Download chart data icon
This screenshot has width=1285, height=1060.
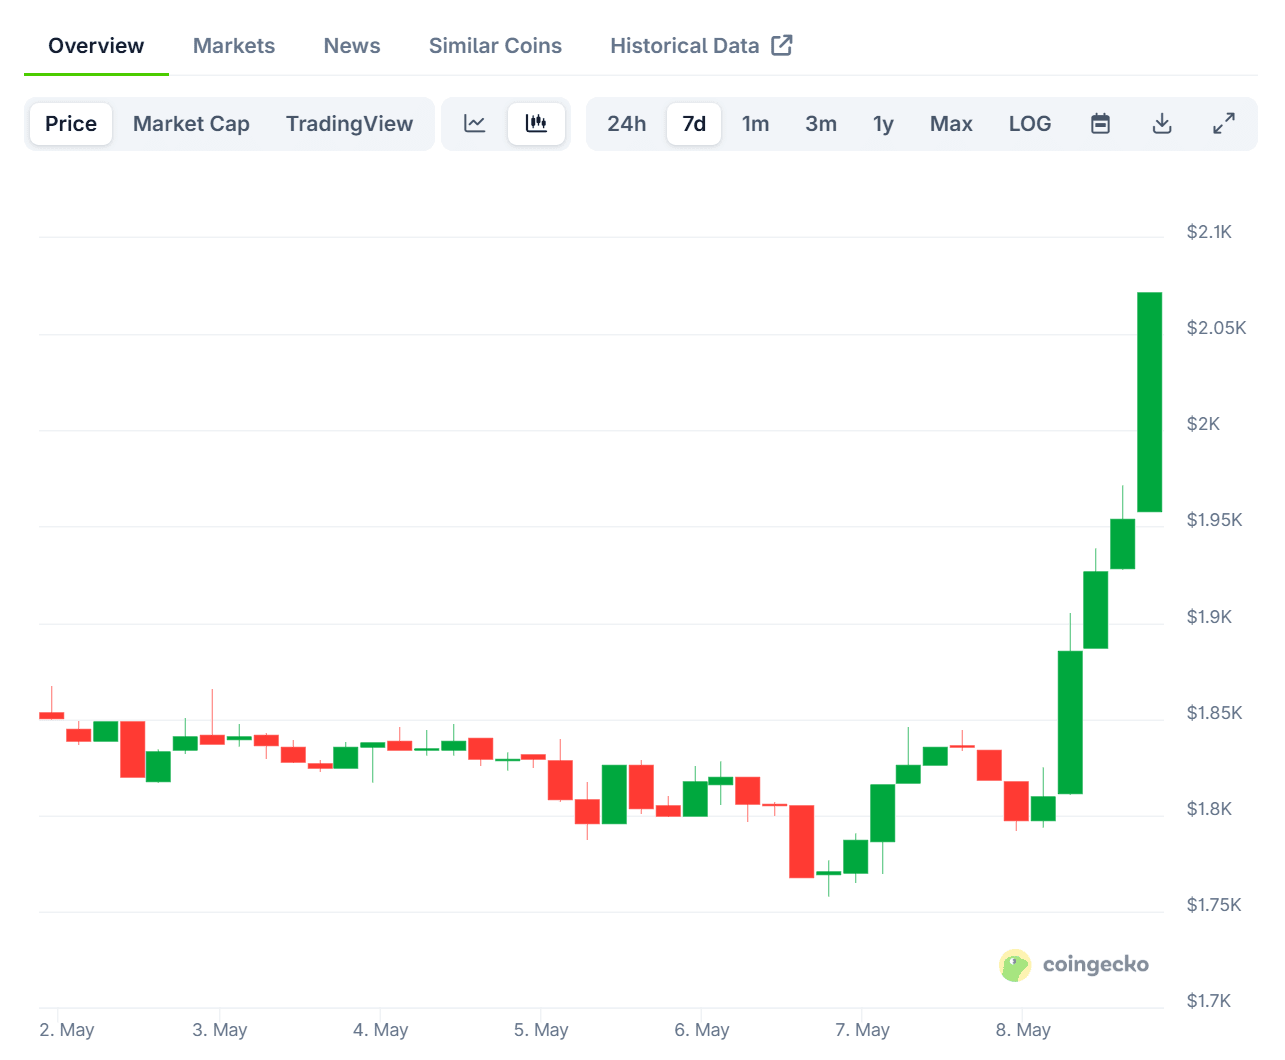[1162, 124]
